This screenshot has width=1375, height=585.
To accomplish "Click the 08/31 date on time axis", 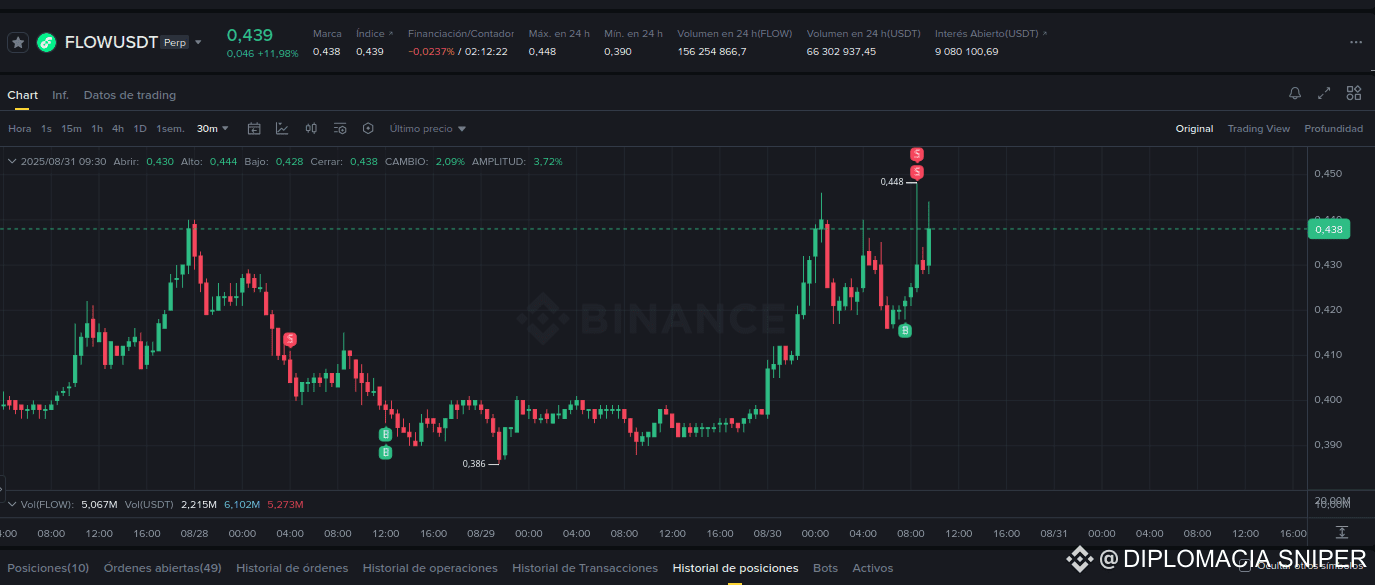I will tap(1054, 534).
